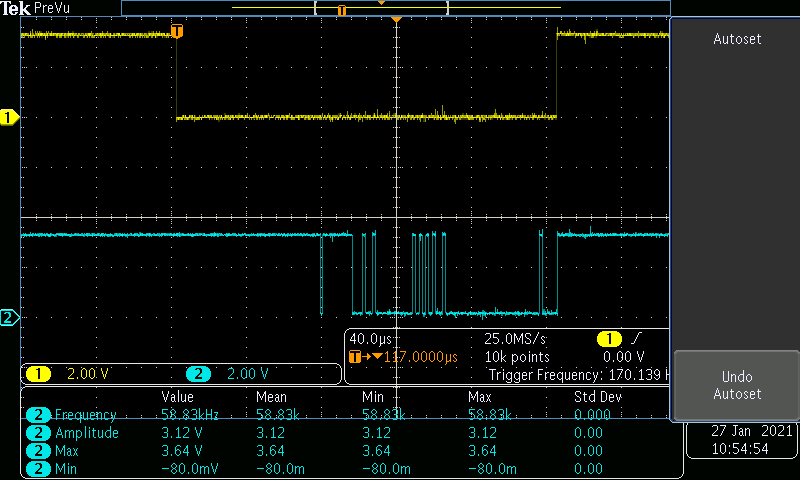
Task: Click the 25.0MS/s sample rate readout
Action: coord(515,339)
